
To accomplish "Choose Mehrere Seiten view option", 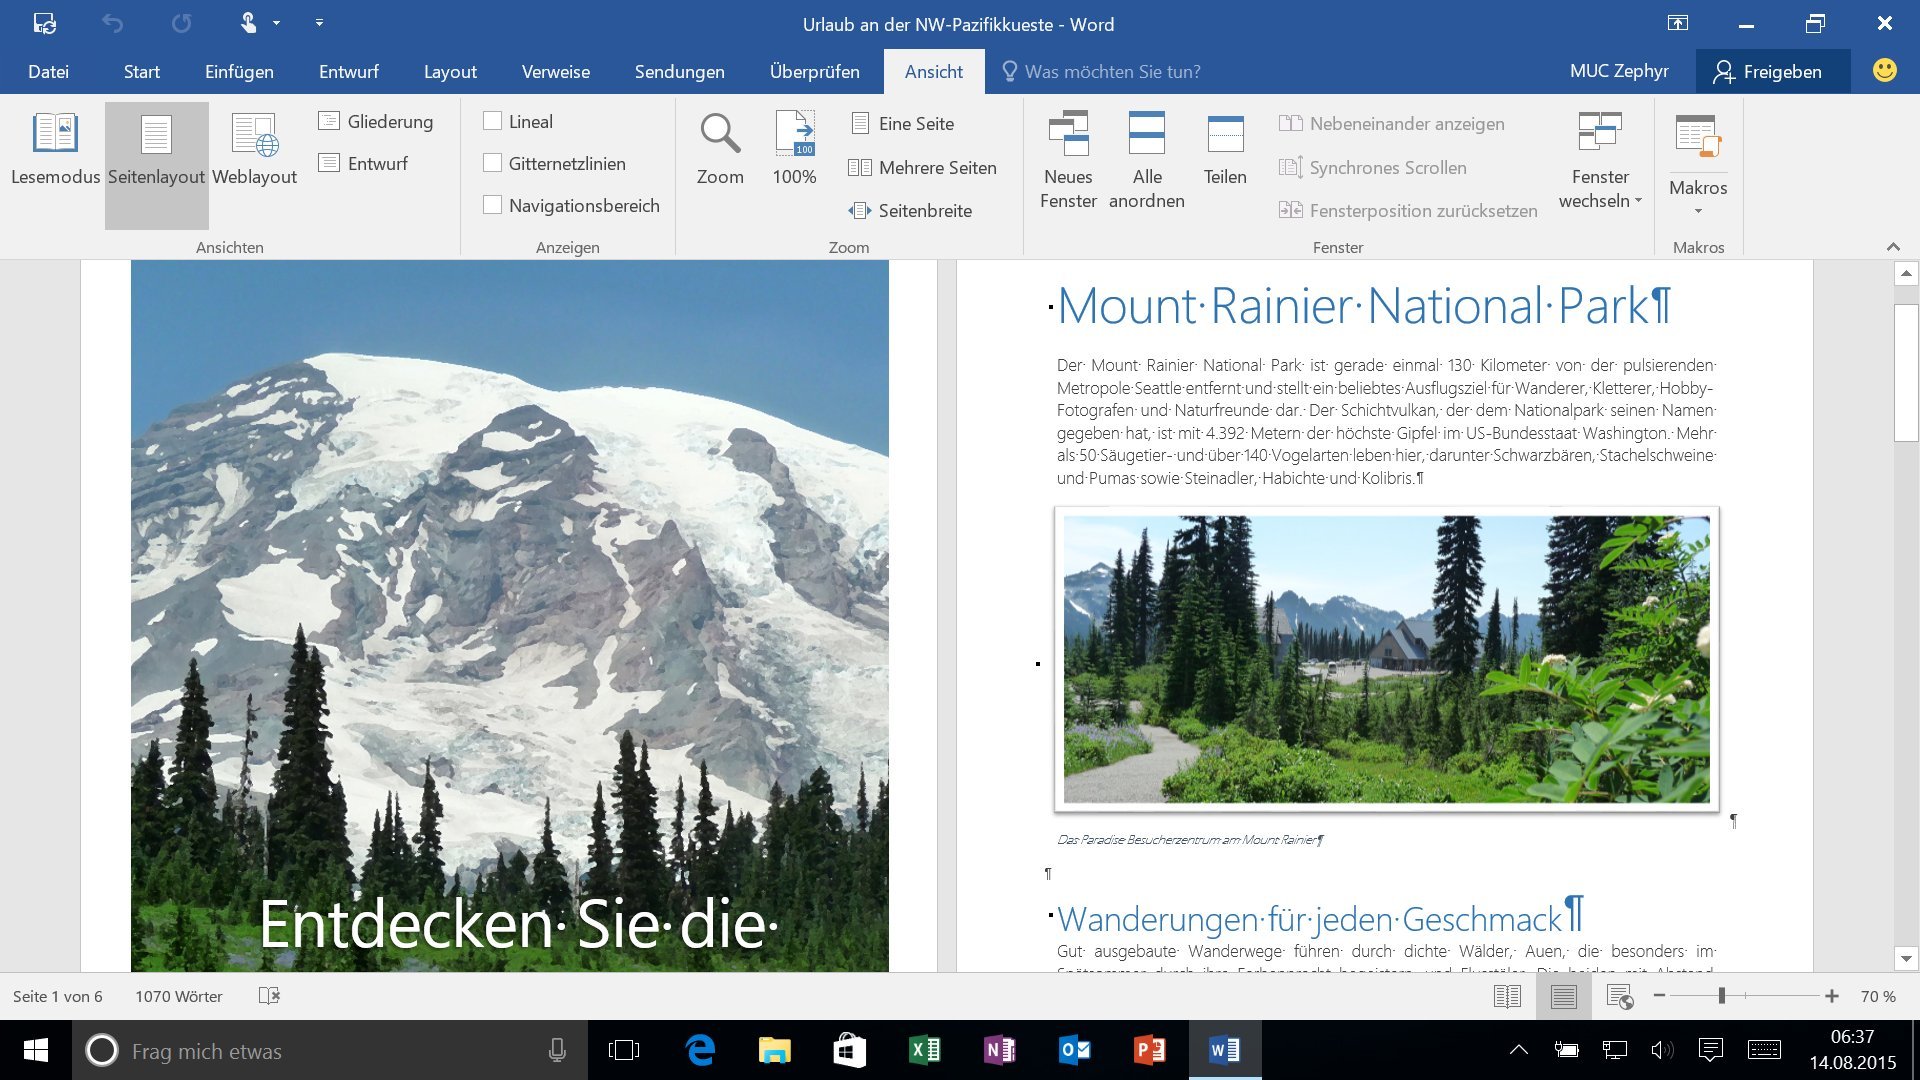I will 922,167.
